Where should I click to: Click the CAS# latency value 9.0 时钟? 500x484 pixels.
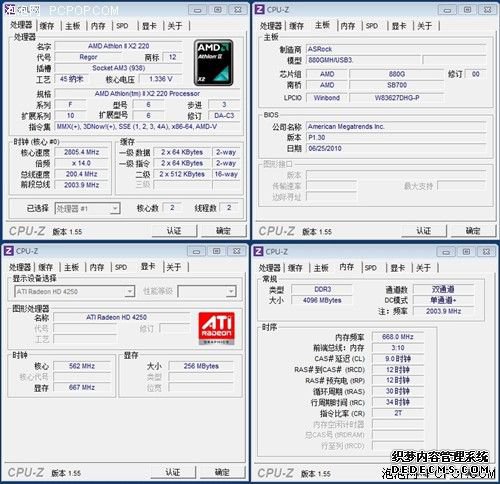pyautogui.click(x=398, y=359)
